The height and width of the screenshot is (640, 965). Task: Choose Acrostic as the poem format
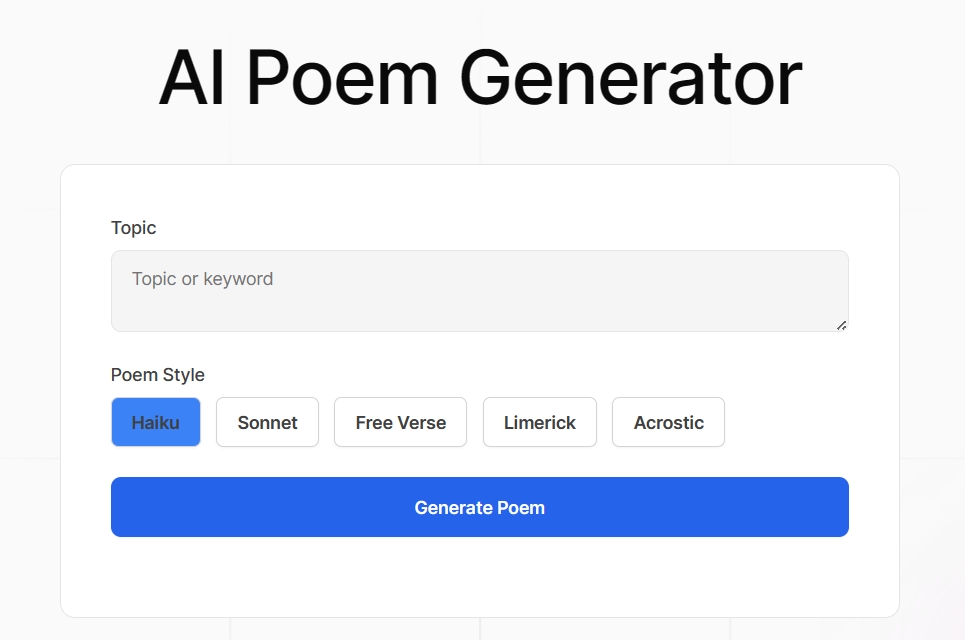[x=668, y=422]
